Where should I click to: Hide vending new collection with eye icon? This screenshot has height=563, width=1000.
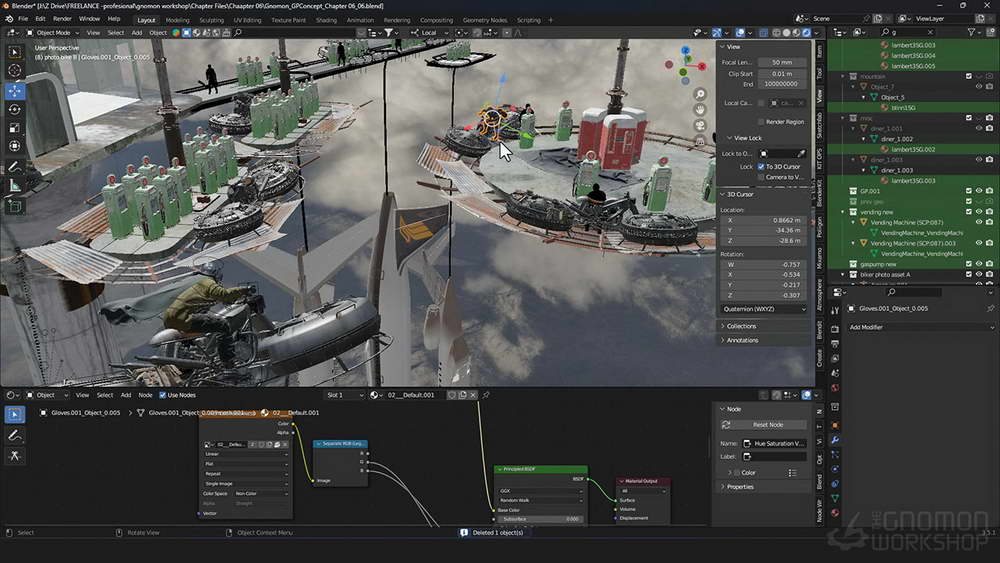(x=979, y=212)
